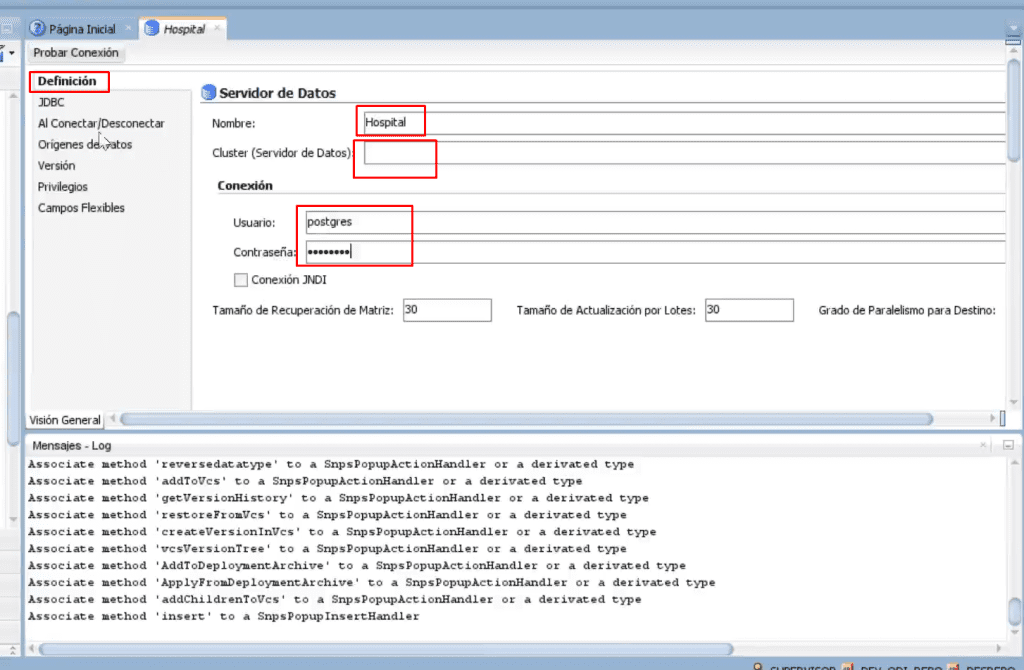The image size is (1024, 670).
Task: Open the toolbar dropdown arrow at left
Action: click(12, 52)
